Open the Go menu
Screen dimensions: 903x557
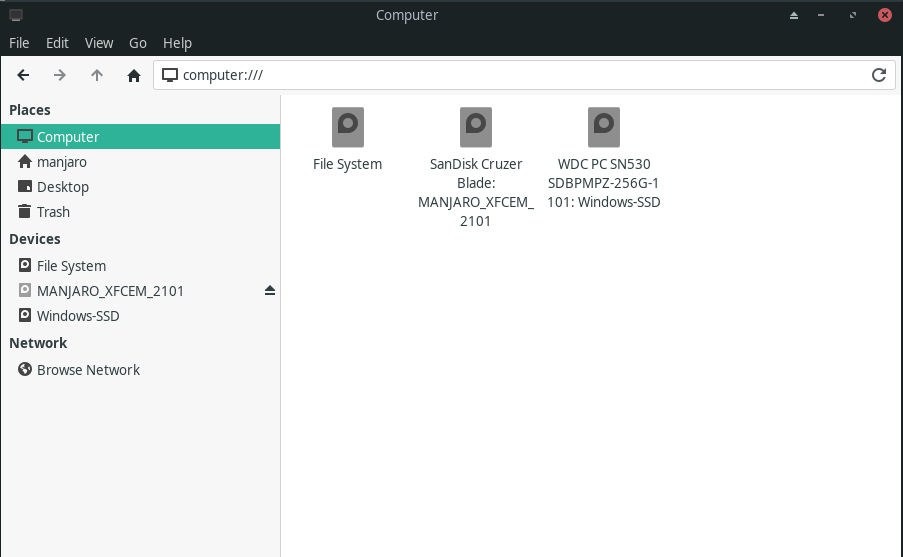pos(138,43)
